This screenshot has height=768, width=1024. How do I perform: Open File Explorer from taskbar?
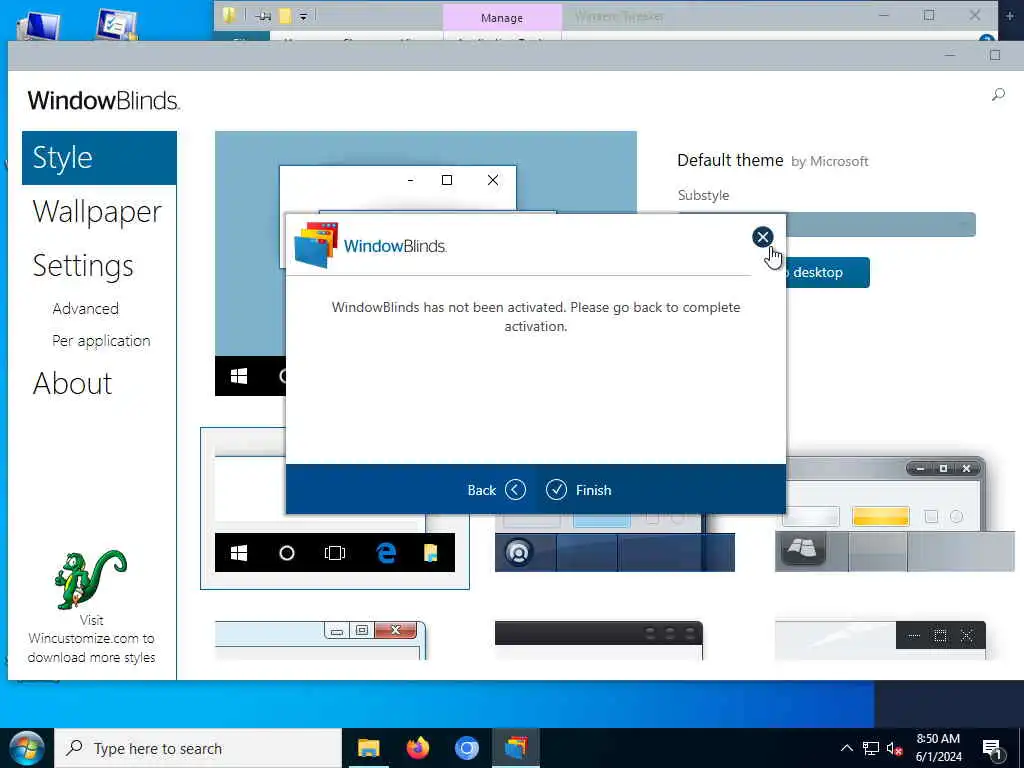click(x=368, y=748)
